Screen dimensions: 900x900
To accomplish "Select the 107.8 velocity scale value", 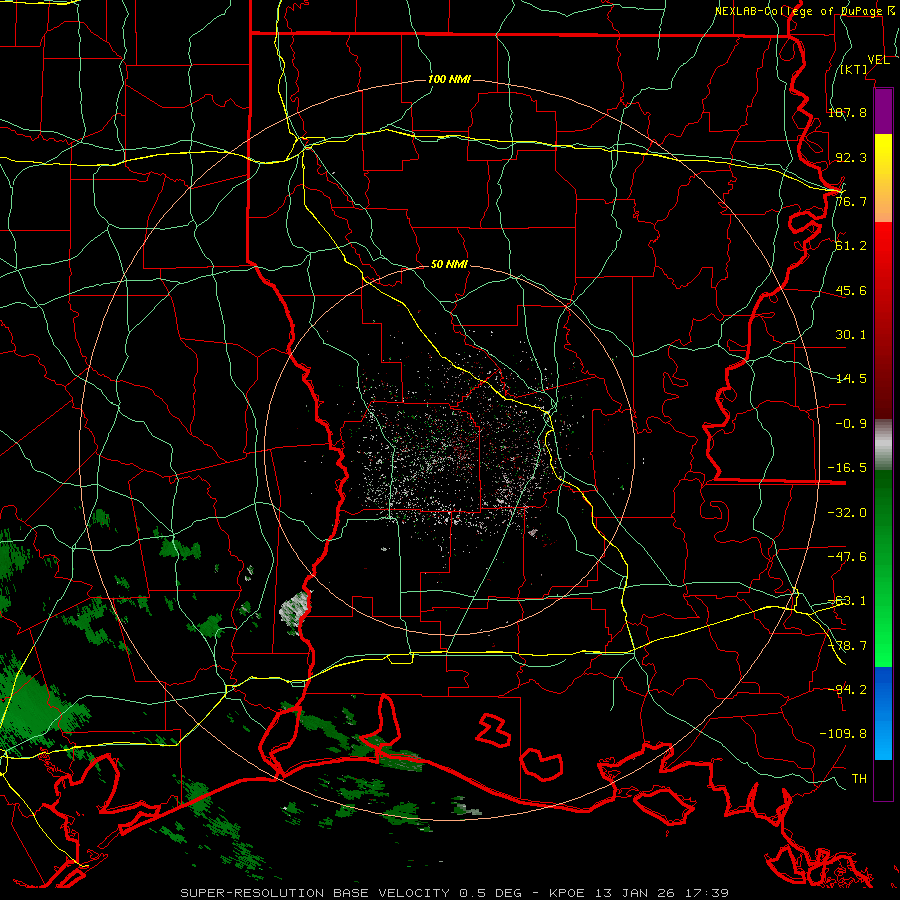I will click(x=847, y=112).
